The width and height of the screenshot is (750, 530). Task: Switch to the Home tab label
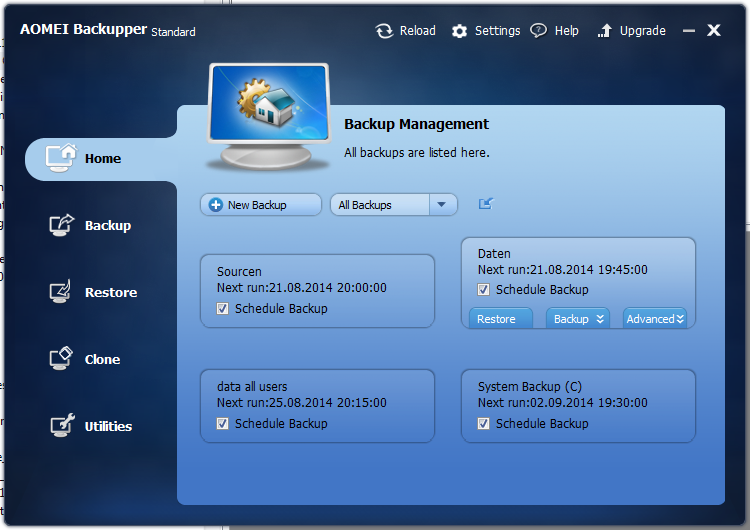(x=103, y=158)
